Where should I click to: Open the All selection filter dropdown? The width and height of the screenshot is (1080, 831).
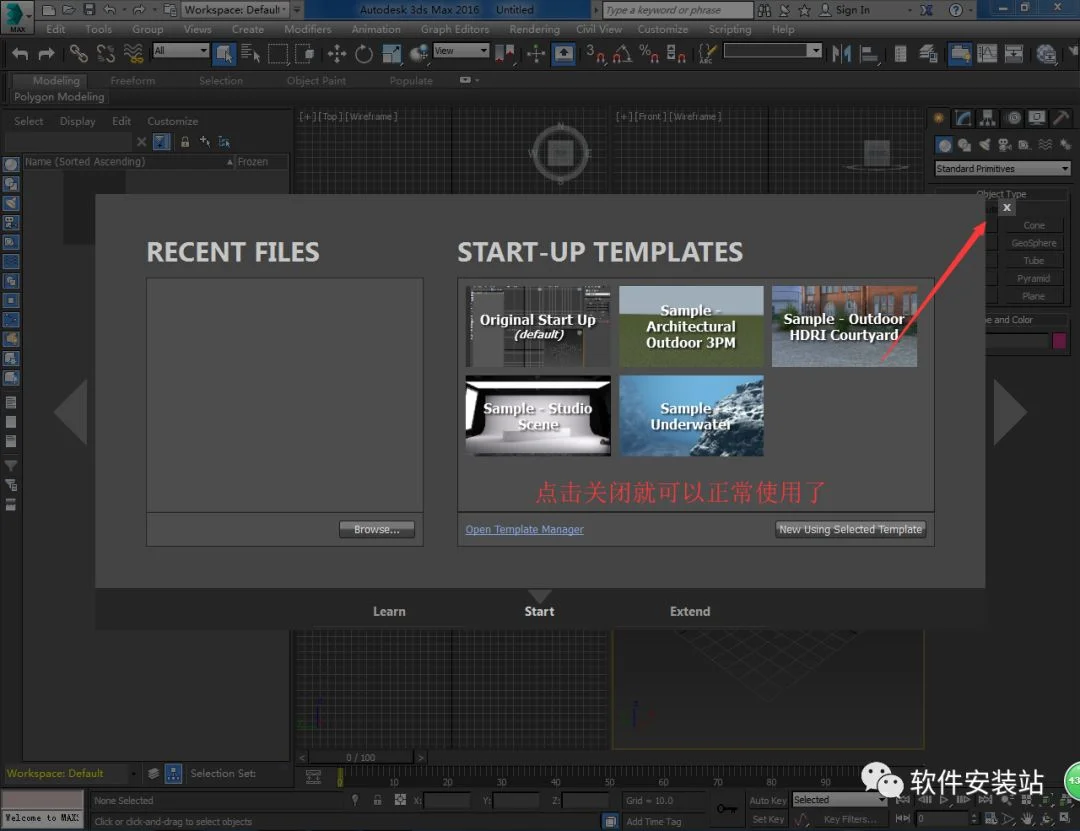point(180,50)
